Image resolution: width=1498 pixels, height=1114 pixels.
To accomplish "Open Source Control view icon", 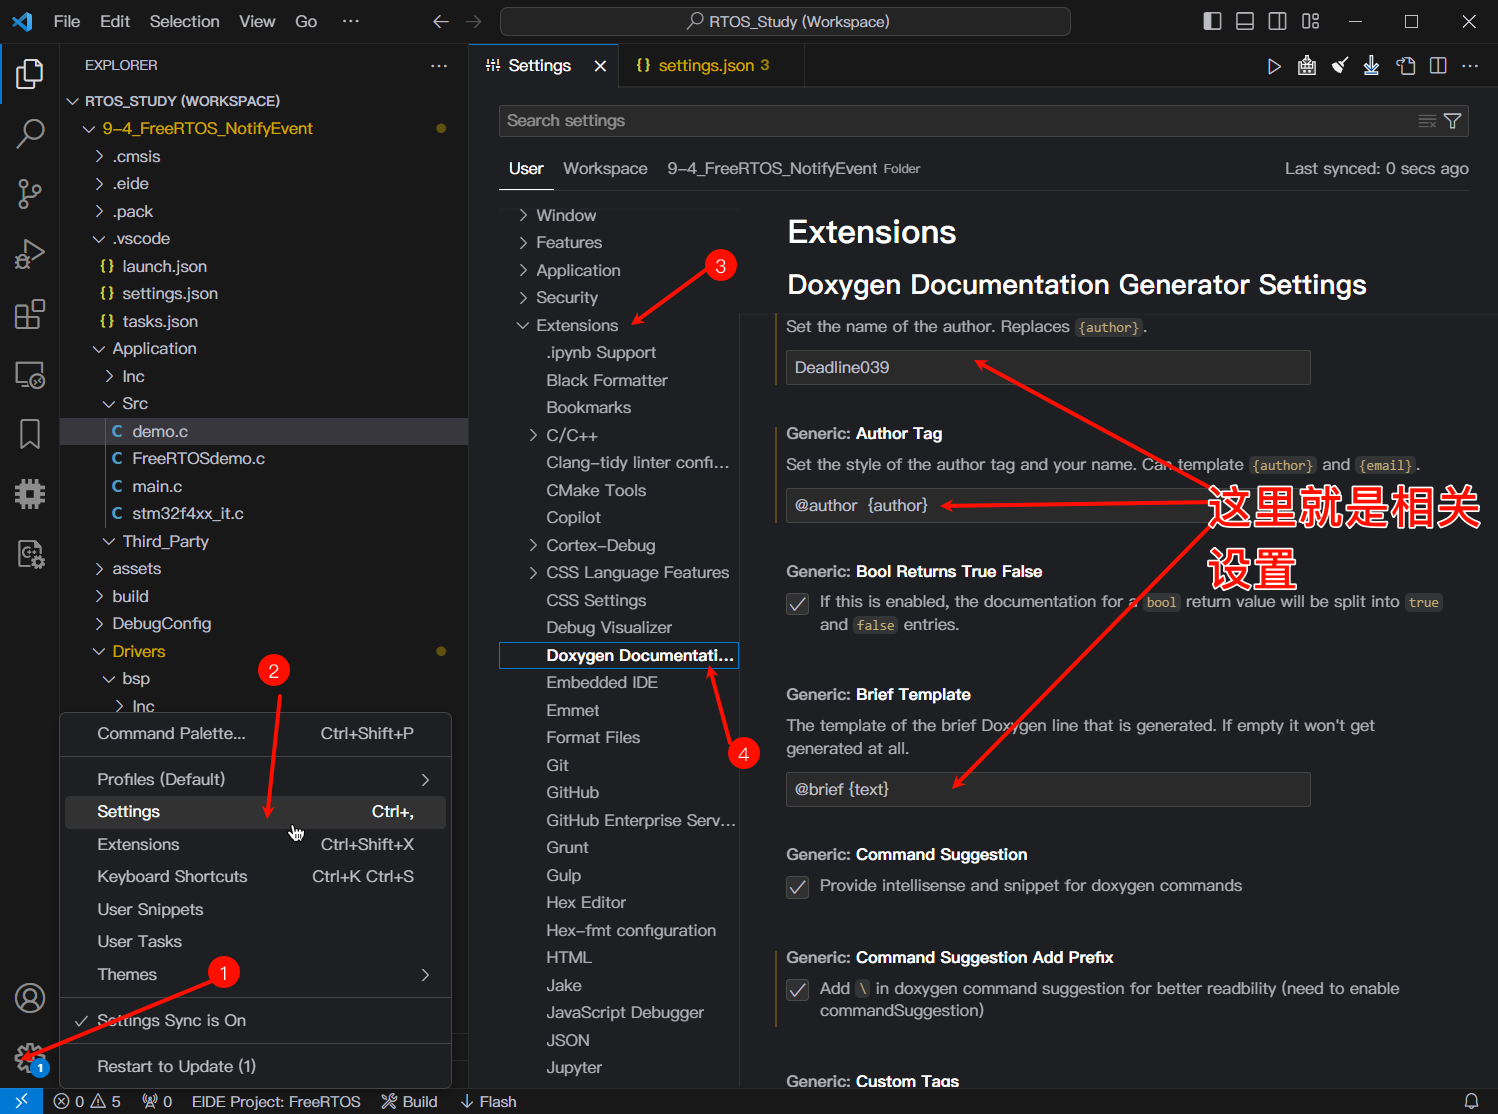I will tap(30, 194).
